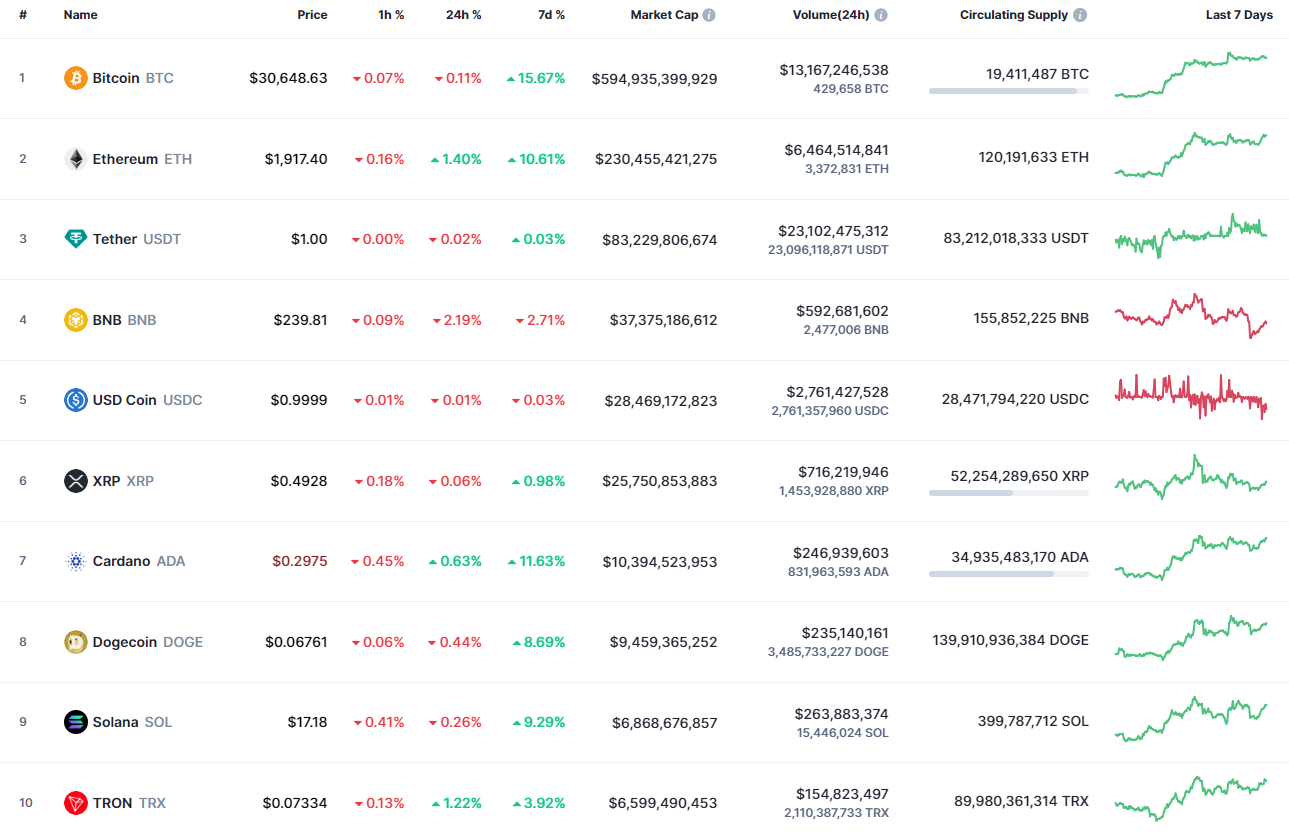
Task: Open the Dogecoin DOGE name link
Action: [127, 642]
